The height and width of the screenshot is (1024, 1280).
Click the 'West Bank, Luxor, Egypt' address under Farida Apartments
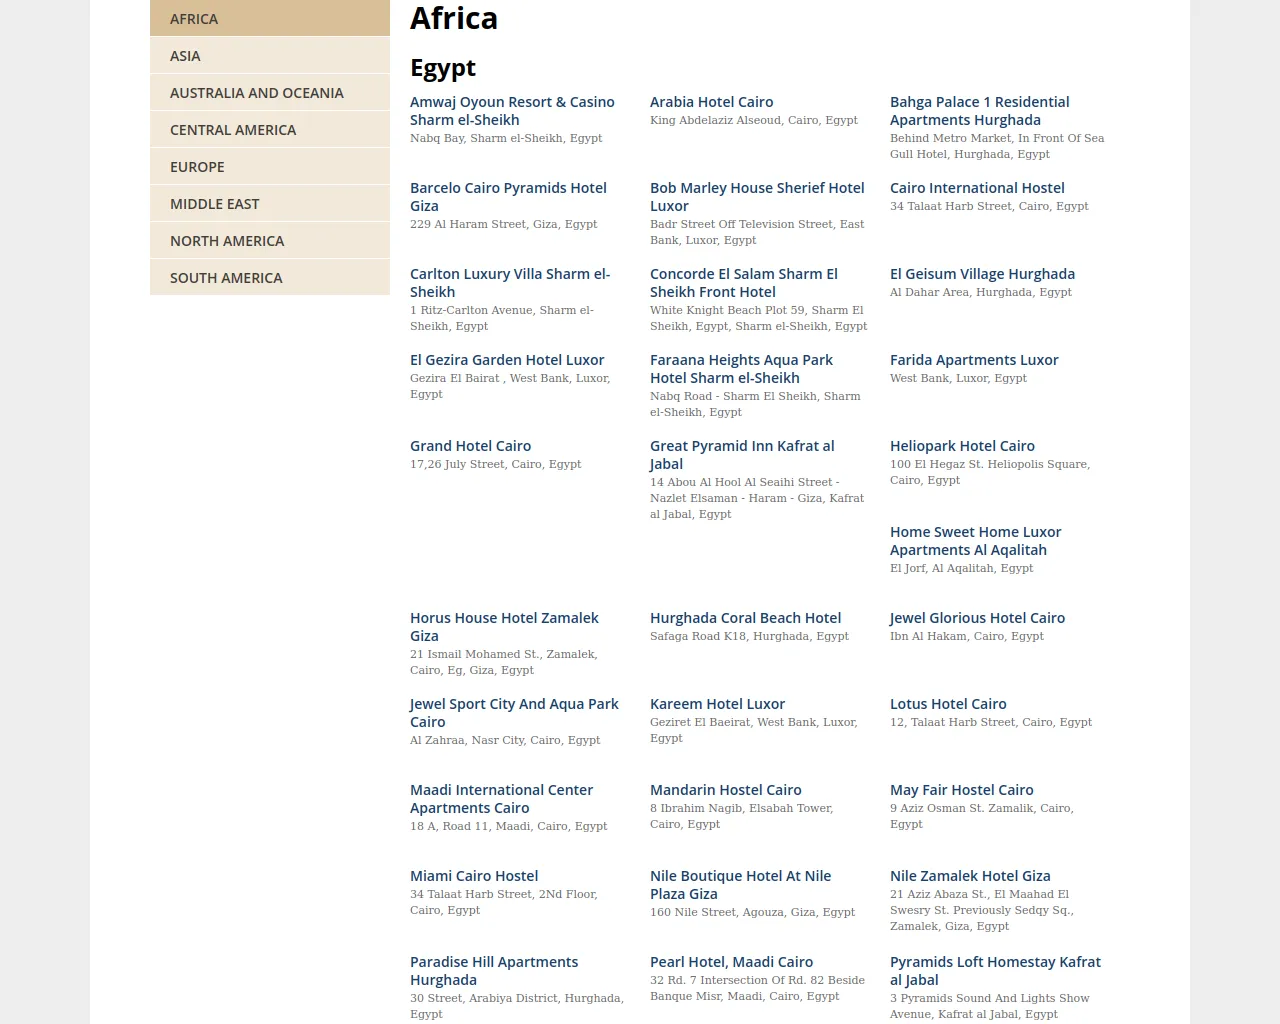(958, 378)
